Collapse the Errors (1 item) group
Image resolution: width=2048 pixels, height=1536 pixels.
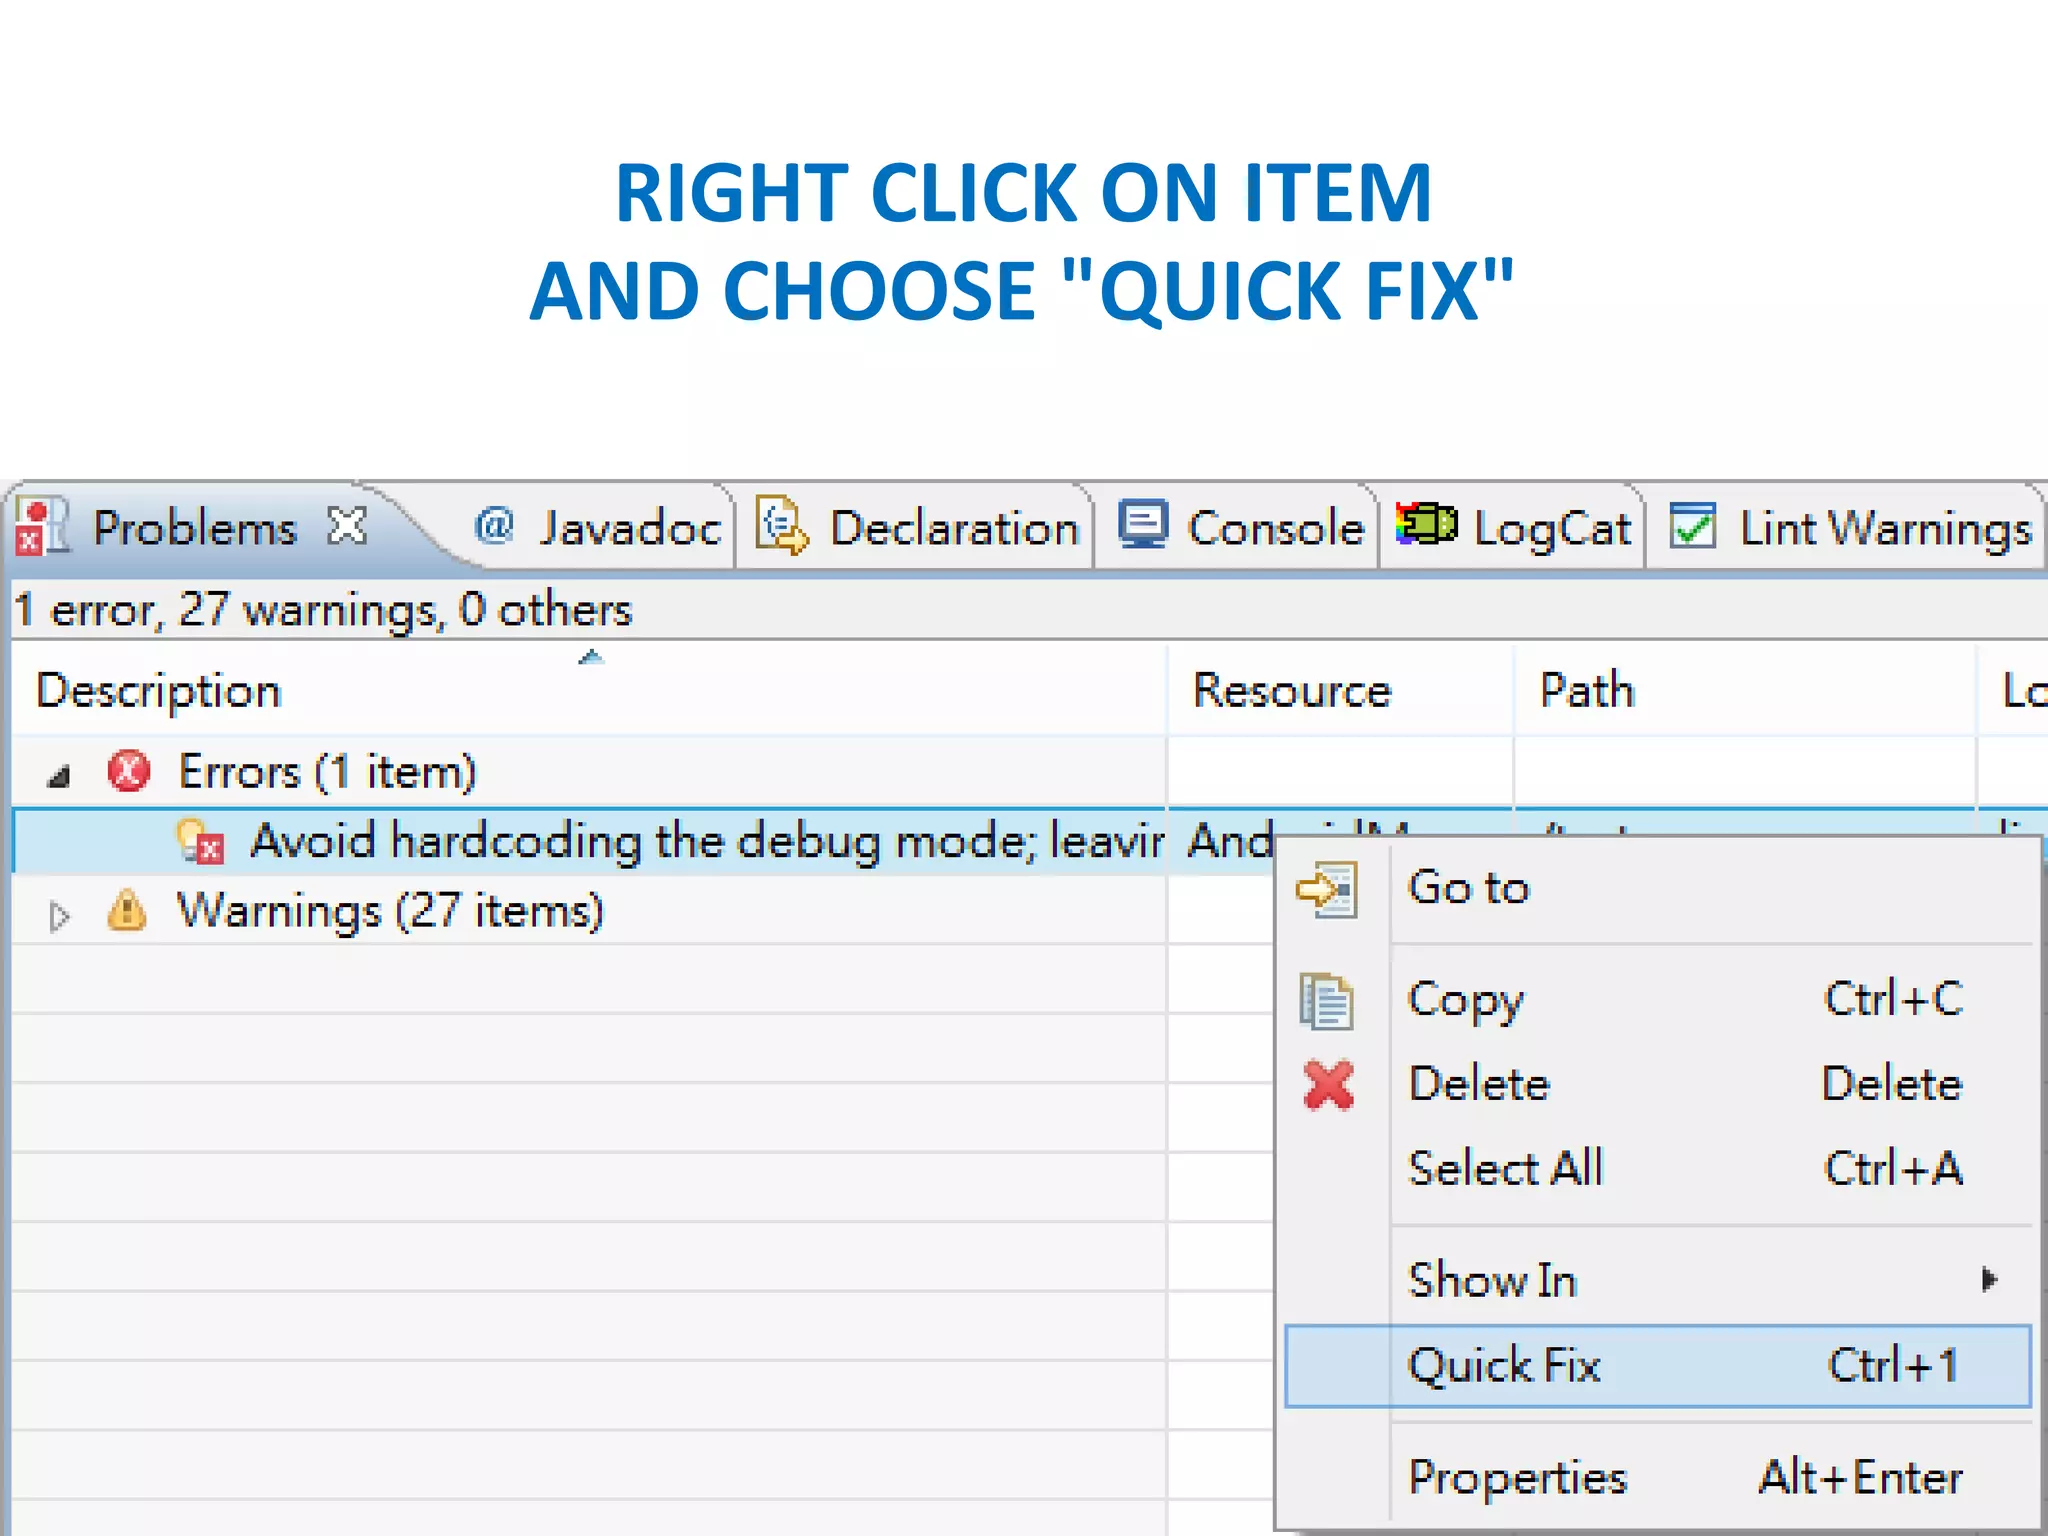pyautogui.click(x=59, y=776)
